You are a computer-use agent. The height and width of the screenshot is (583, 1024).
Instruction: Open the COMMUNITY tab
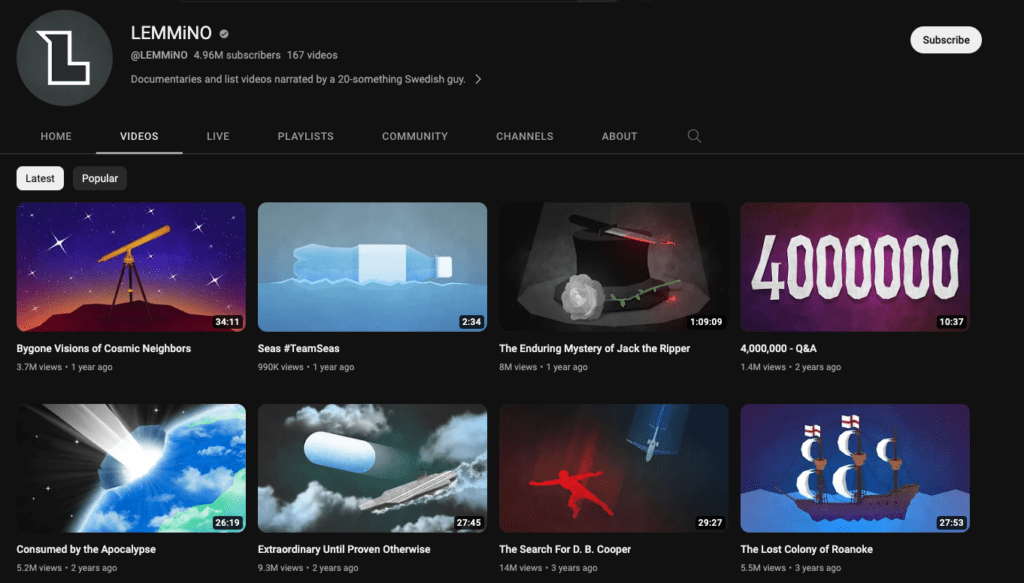tap(415, 136)
